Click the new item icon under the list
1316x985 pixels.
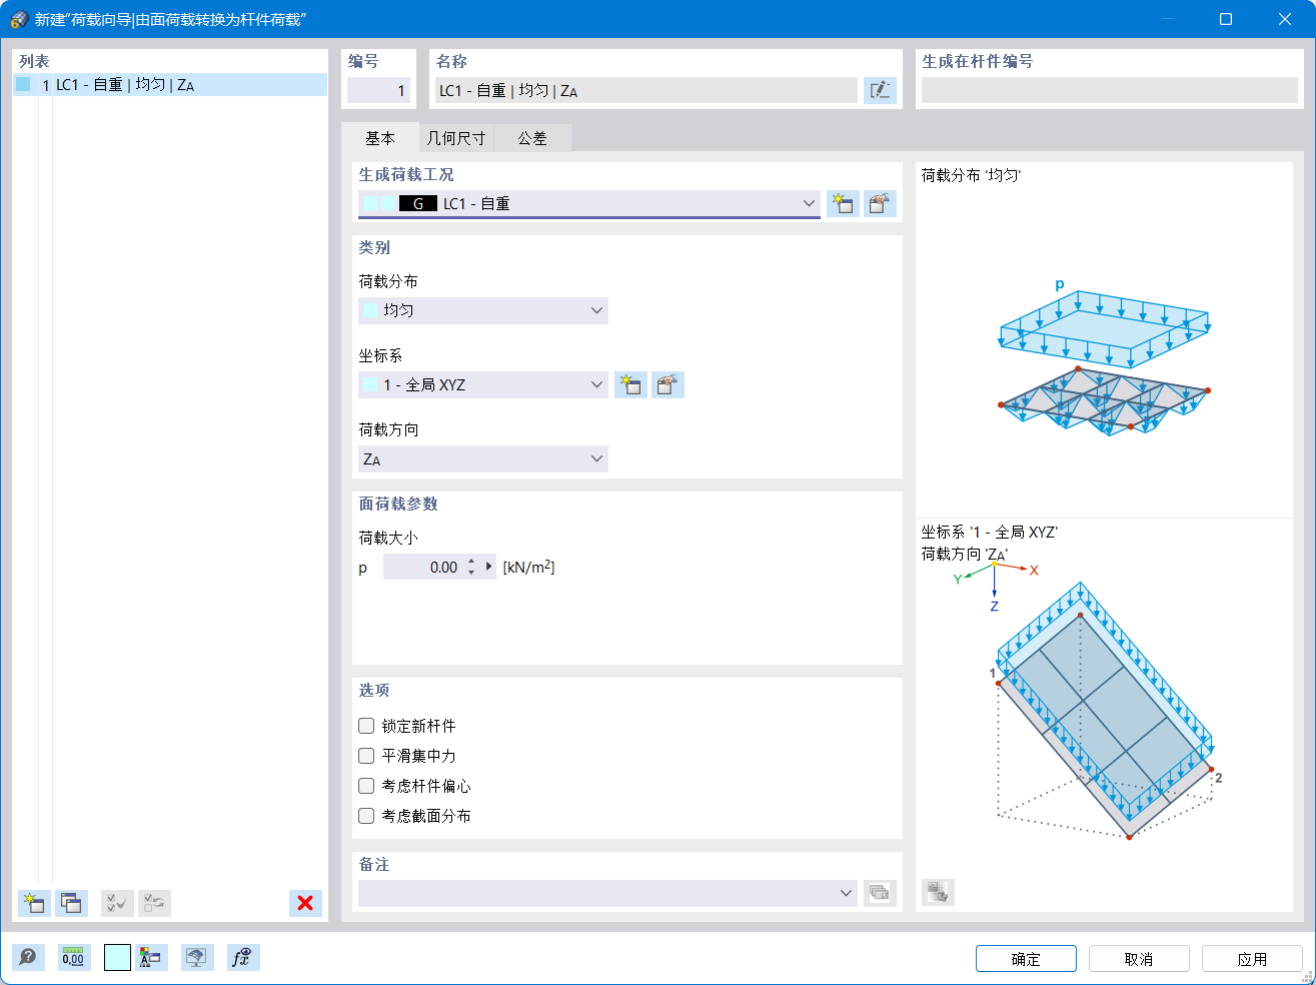tap(34, 903)
